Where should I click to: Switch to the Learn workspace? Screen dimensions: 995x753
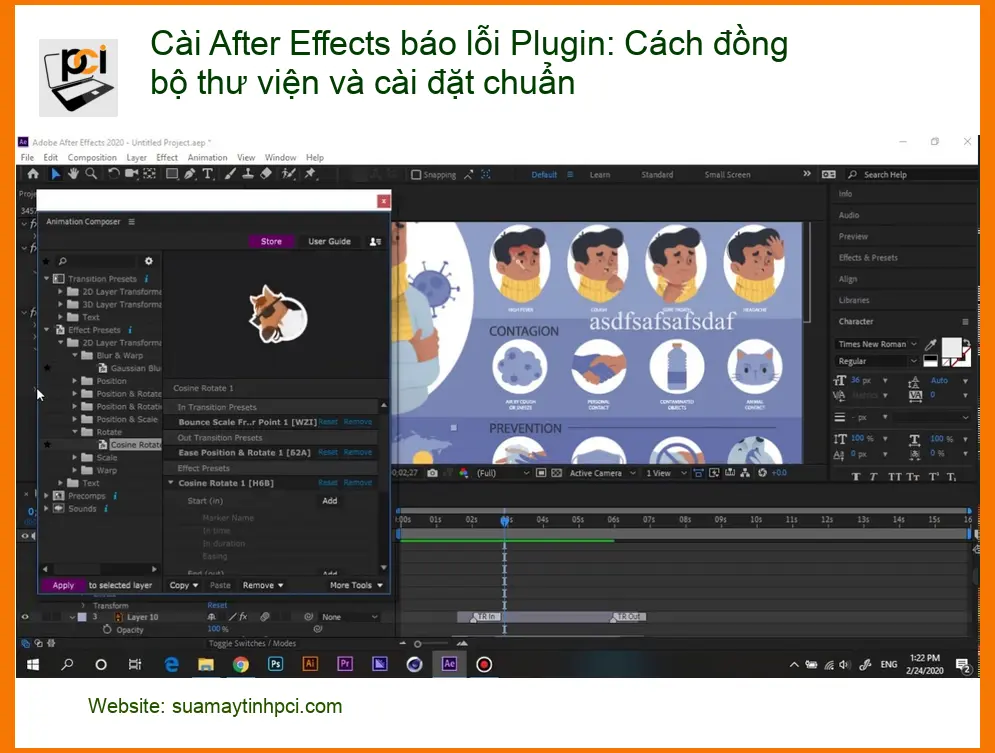tap(600, 174)
